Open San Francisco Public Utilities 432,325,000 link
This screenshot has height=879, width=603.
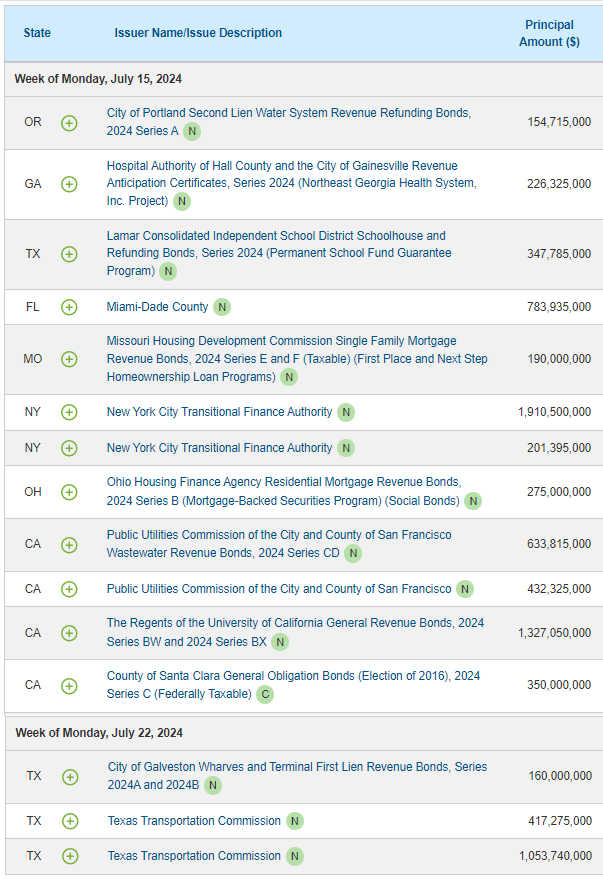pos(279,589)
